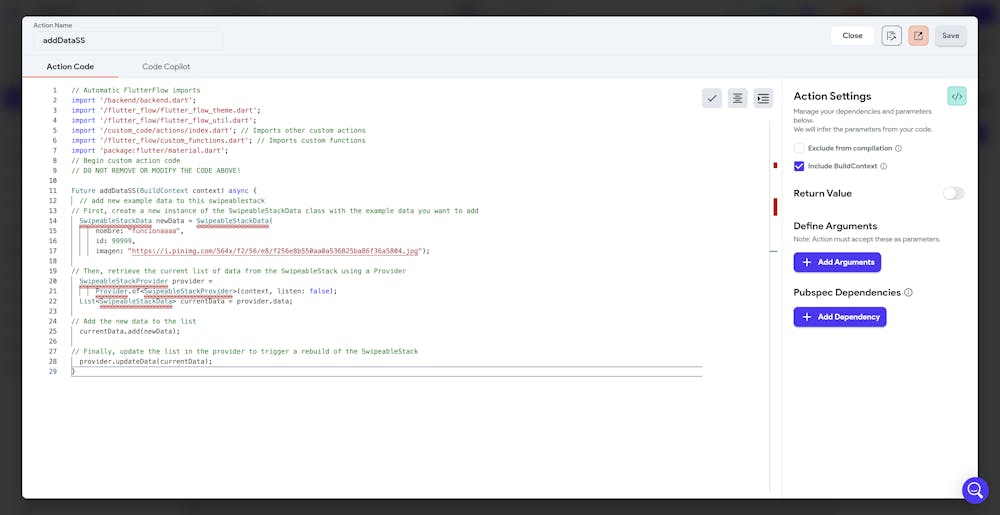Image resolution: width=1000 pixels, height=515 pixels.
Task: Uncheck the Include BuildContext checkbox
Action: point(799,166)
